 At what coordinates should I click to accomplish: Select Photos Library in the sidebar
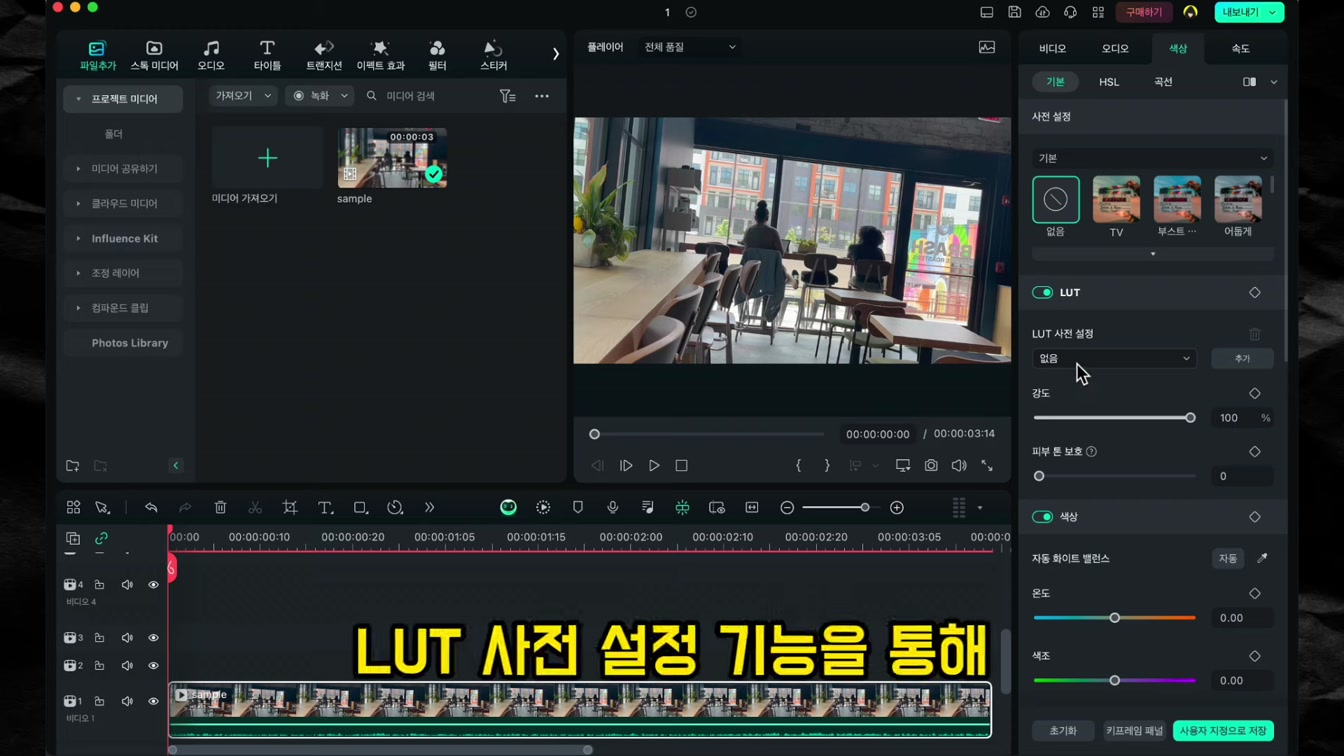point(129,343)
